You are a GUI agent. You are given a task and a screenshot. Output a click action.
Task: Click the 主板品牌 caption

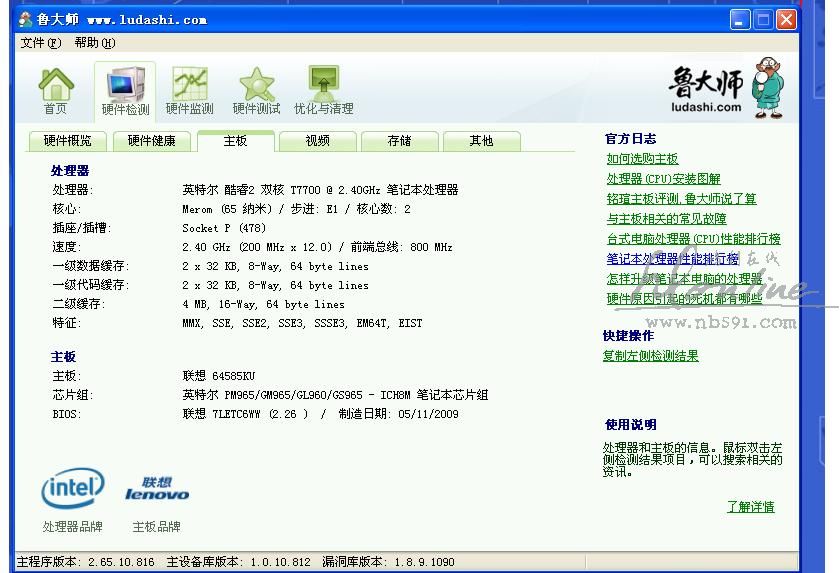(156, 527)
